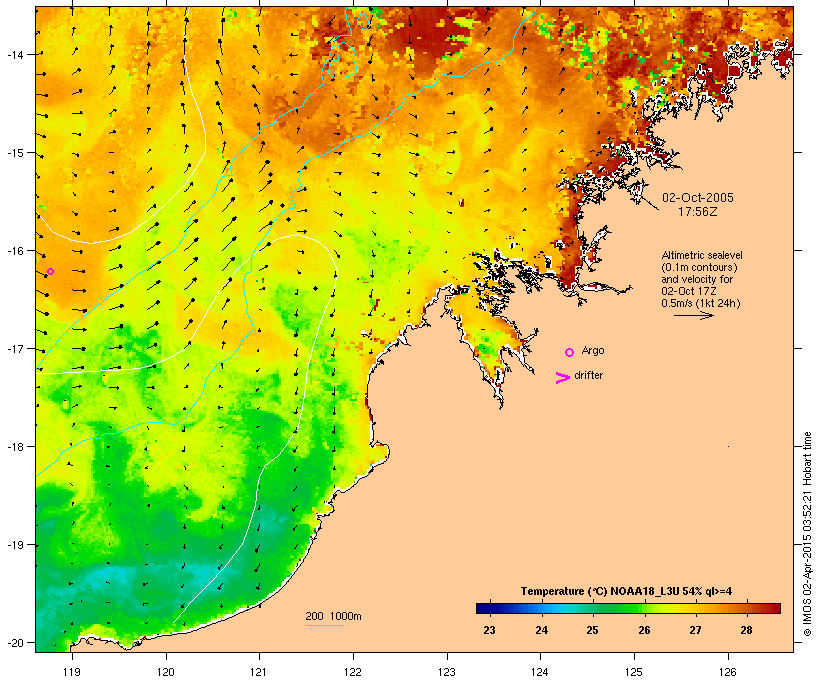
Task: Click the latitude label '-15'
Action: tap(14, 153)
